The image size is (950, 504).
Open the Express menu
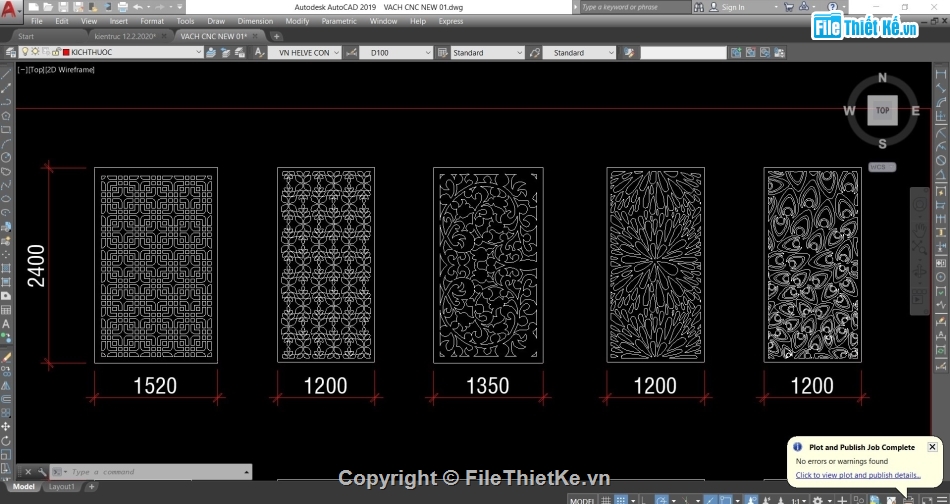[x=451, y=21]
